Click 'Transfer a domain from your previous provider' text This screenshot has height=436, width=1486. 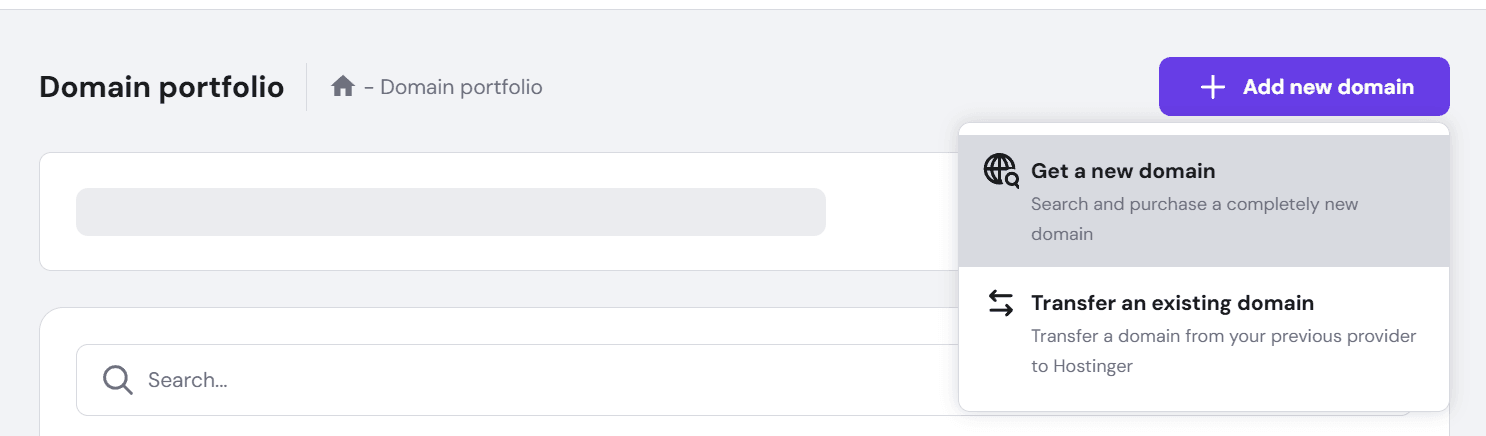pos(1223,336)
